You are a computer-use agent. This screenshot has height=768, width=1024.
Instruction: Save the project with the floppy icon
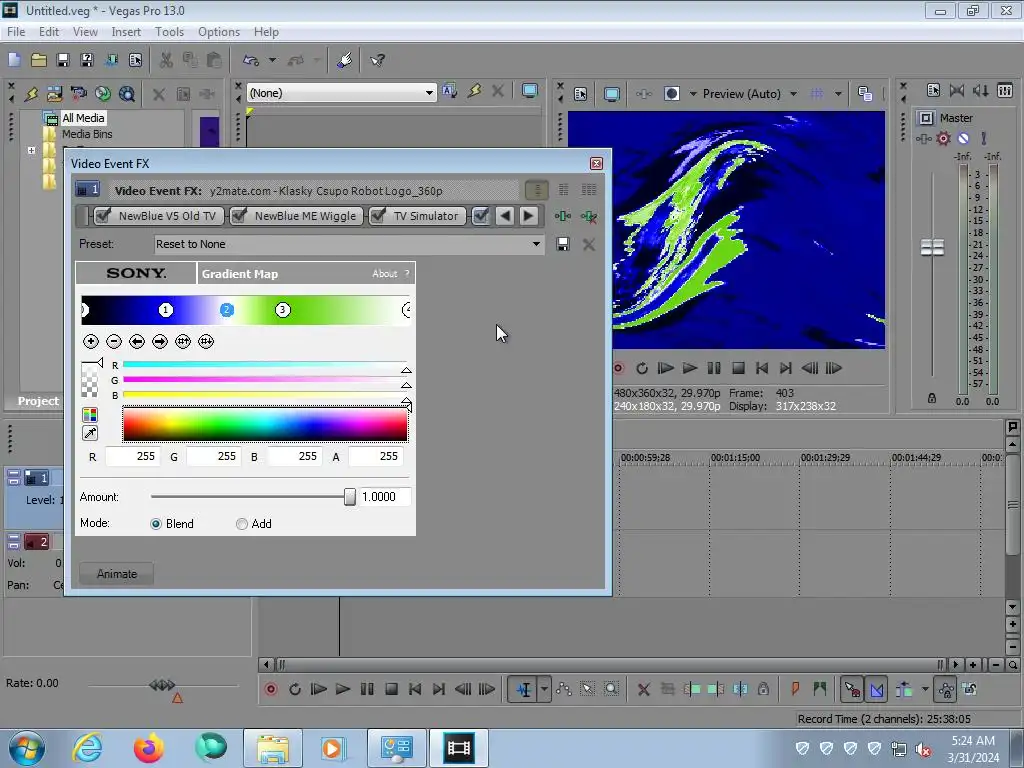coord(63,60)
